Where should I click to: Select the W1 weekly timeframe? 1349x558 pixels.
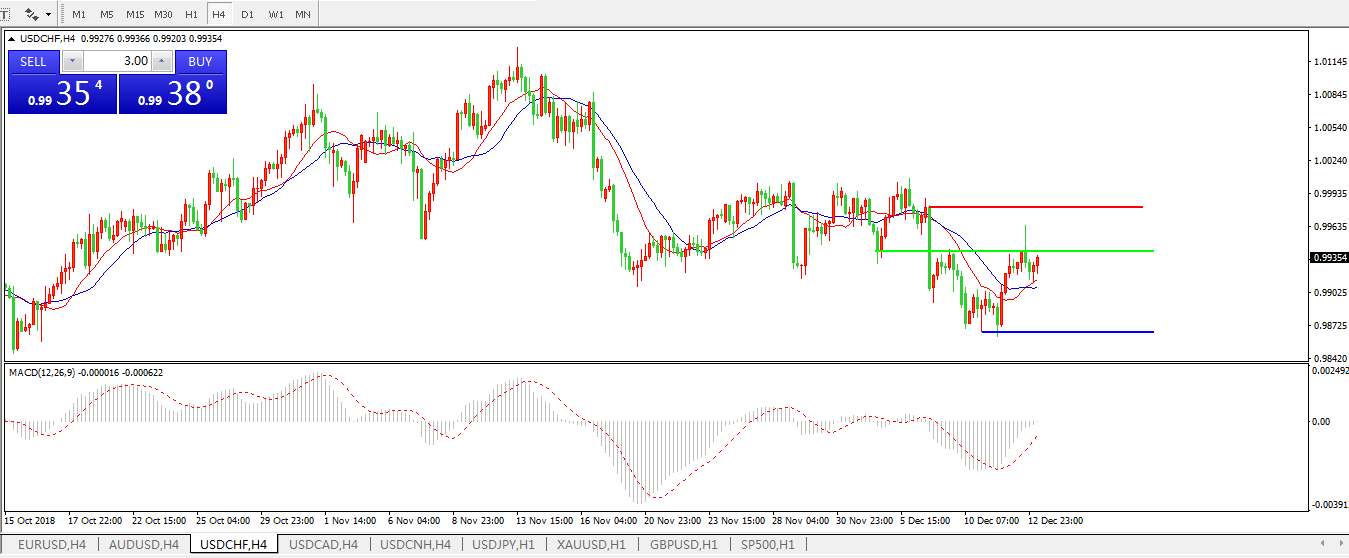click(x=275, y=15)
